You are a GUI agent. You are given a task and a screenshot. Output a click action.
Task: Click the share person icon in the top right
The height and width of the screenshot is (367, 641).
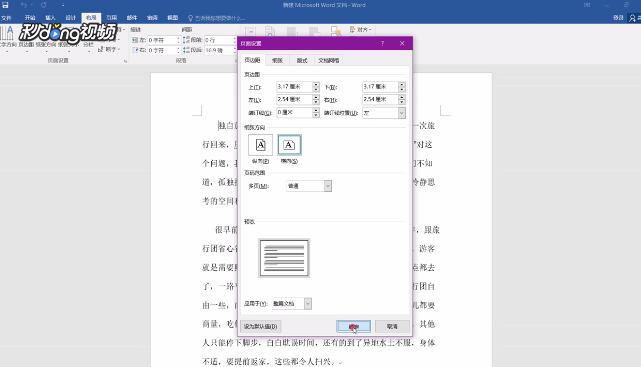click(633, 18)
